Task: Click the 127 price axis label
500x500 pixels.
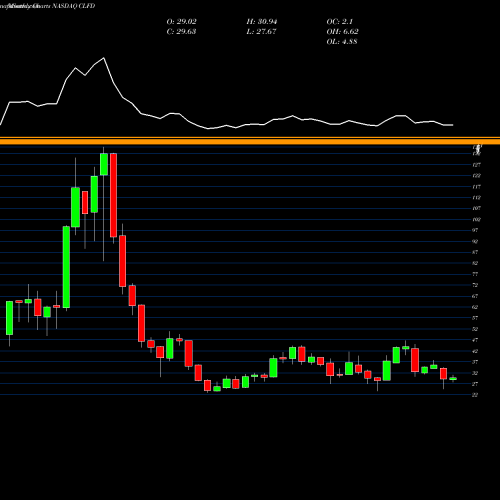Action: point(477,165)
